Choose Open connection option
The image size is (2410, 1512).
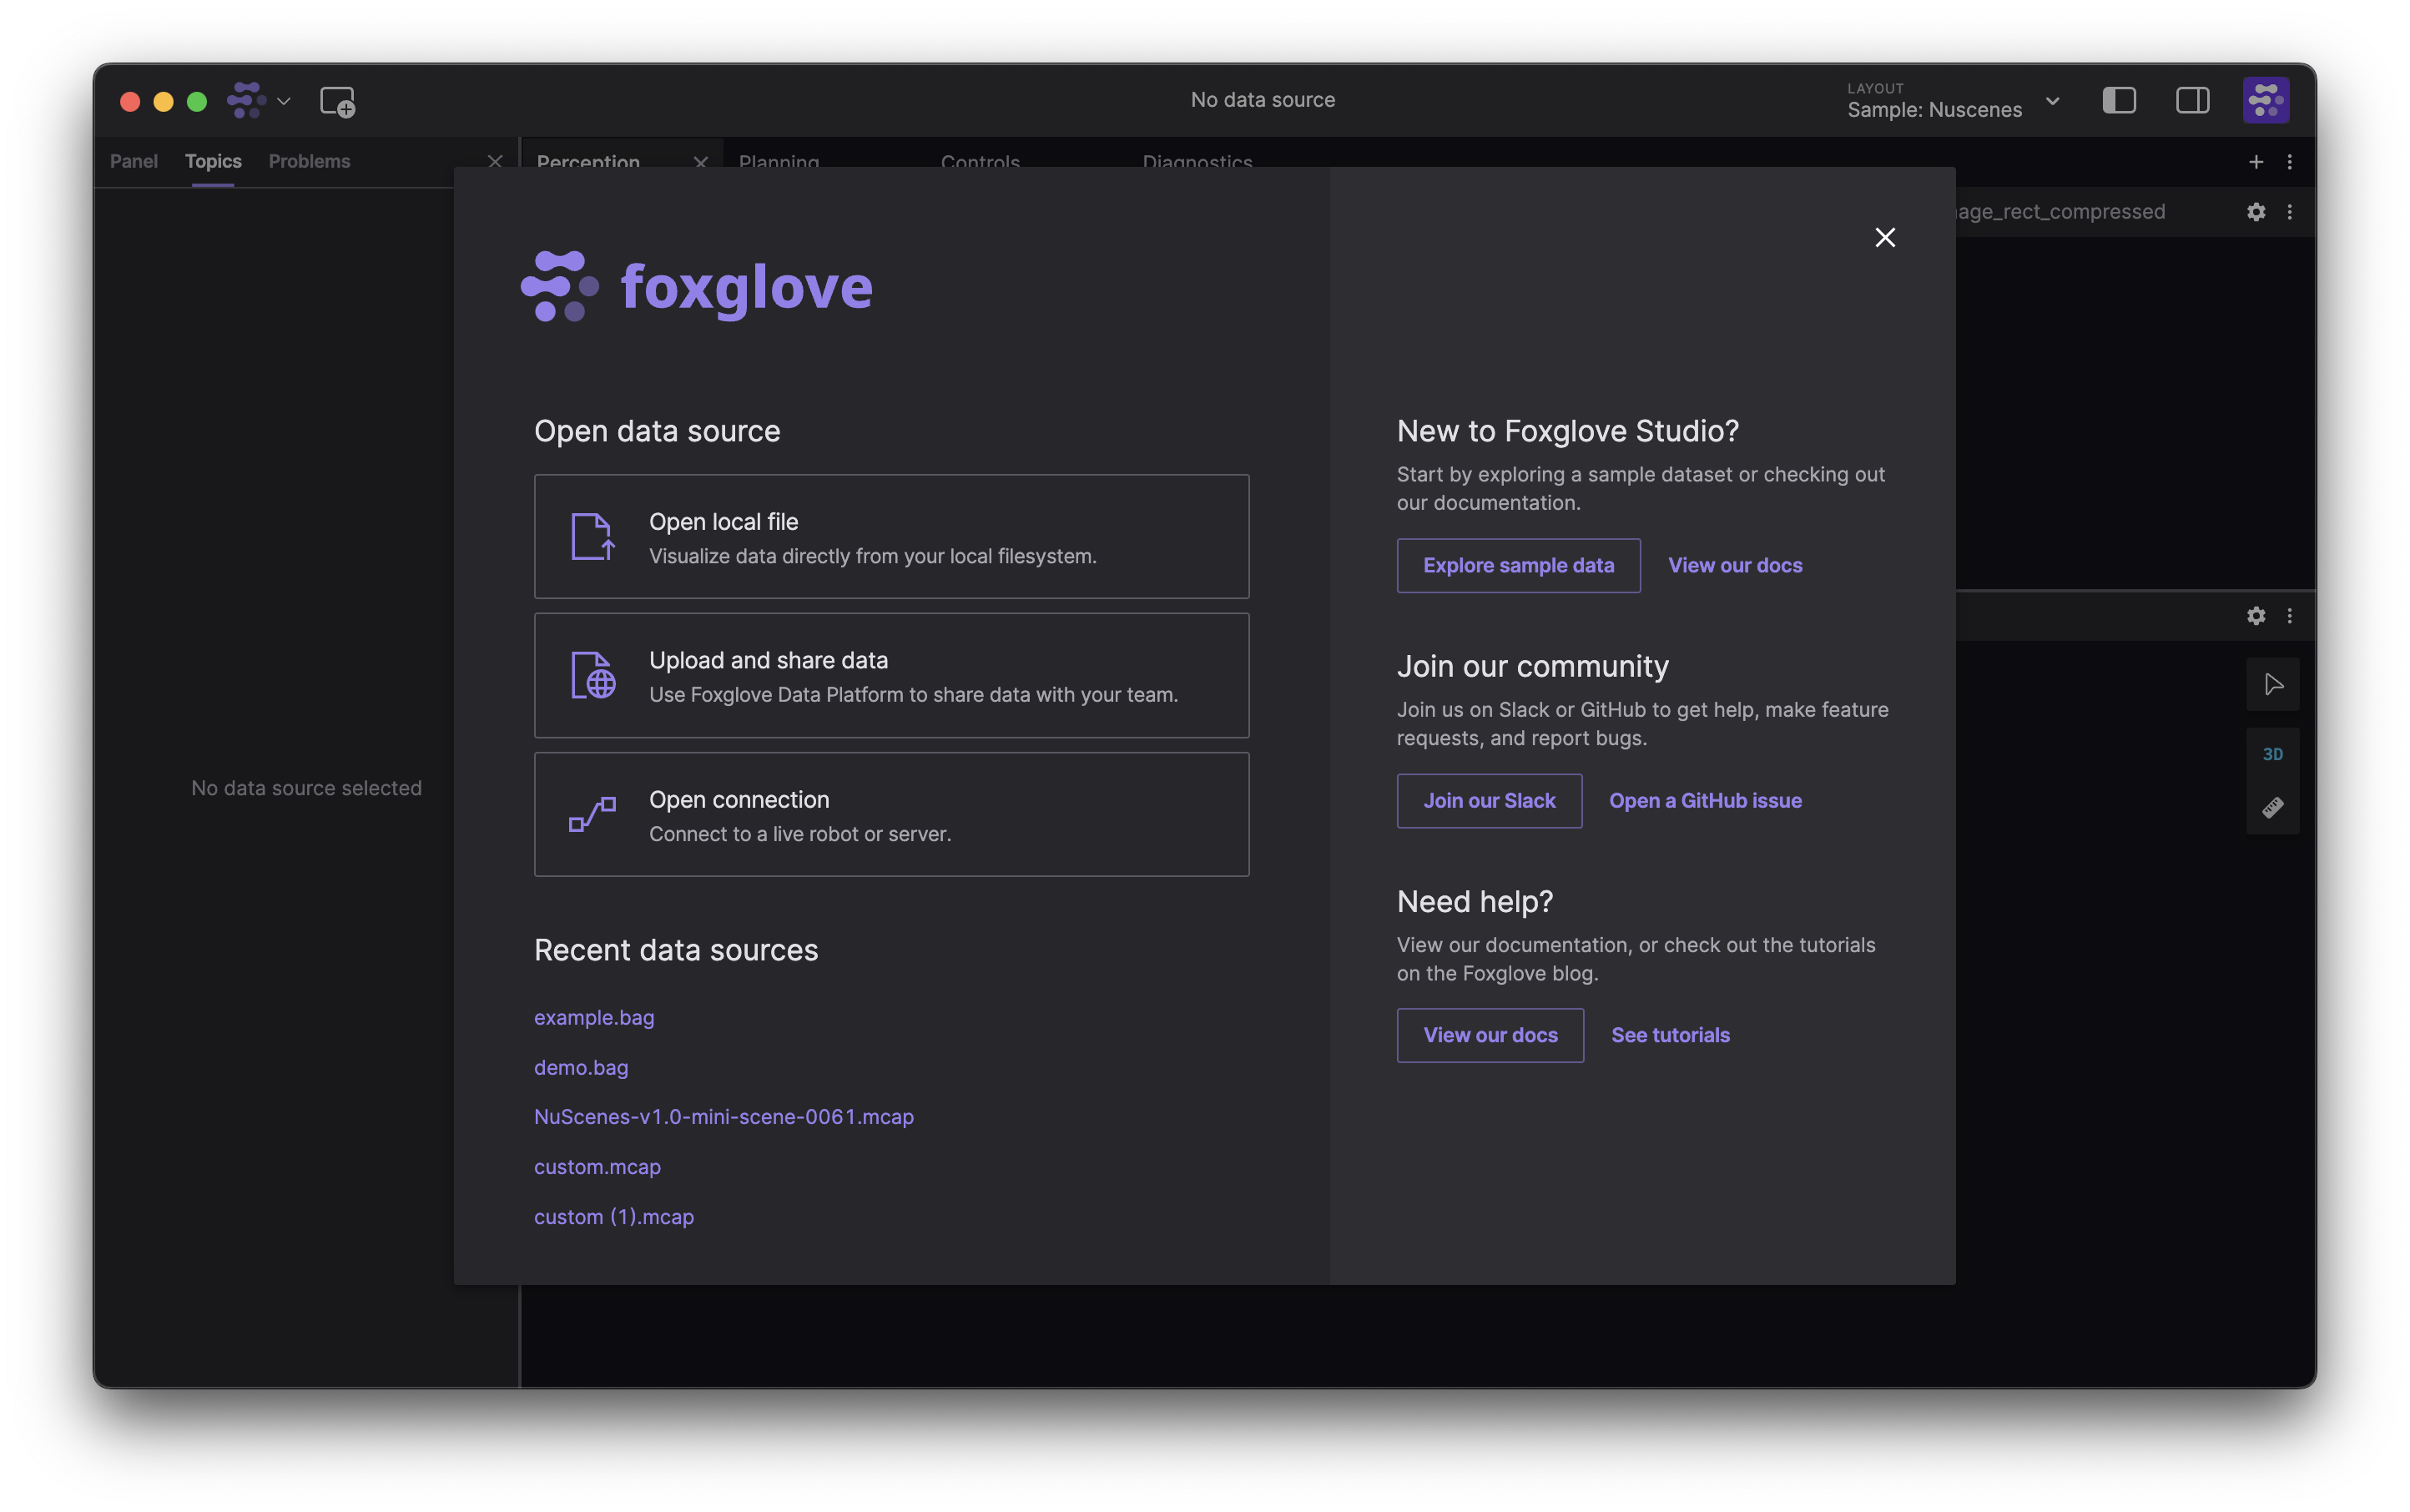point(891,815)
